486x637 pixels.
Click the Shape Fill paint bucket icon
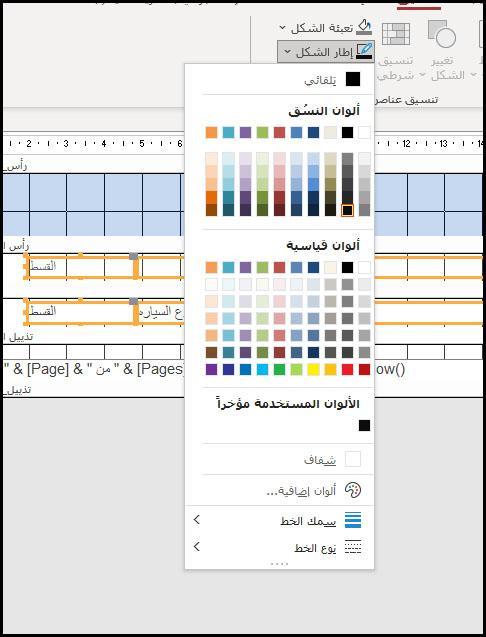[364, 27]
